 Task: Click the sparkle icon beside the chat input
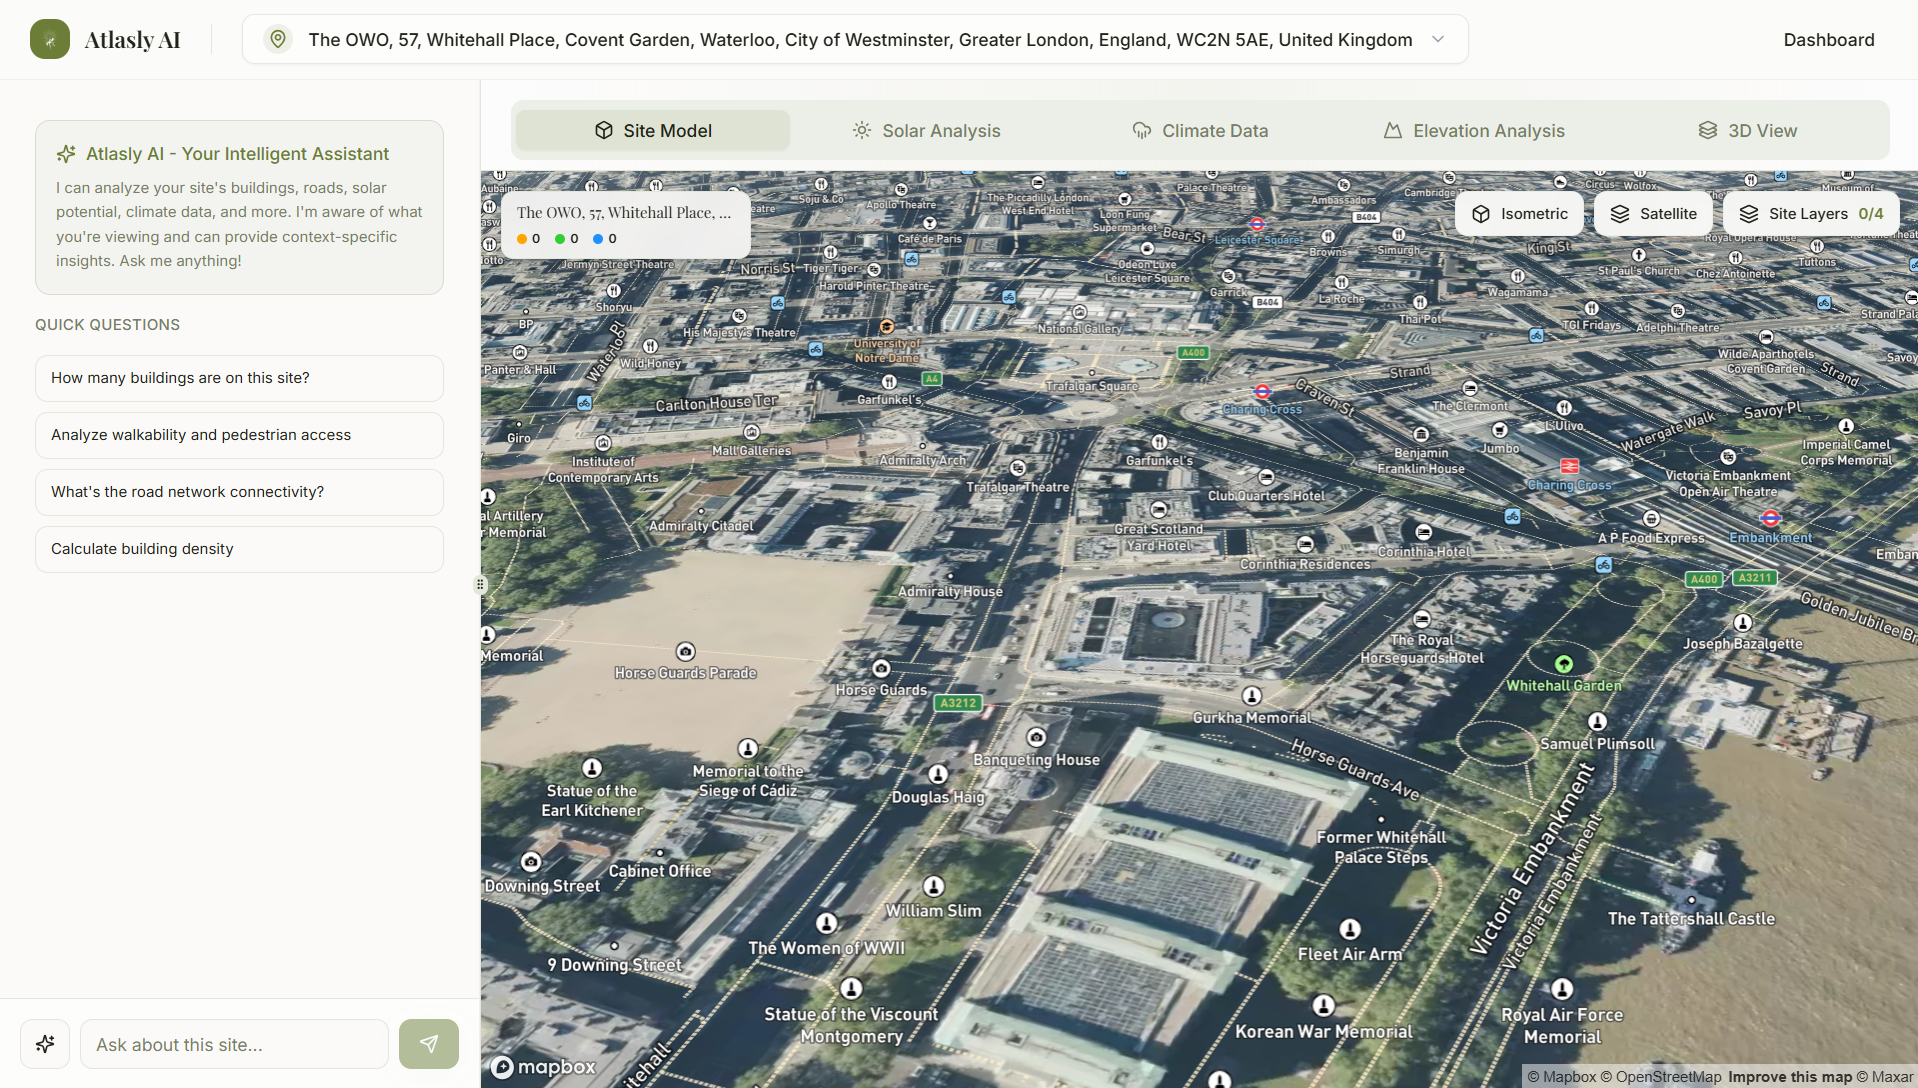coord(45,1044)
